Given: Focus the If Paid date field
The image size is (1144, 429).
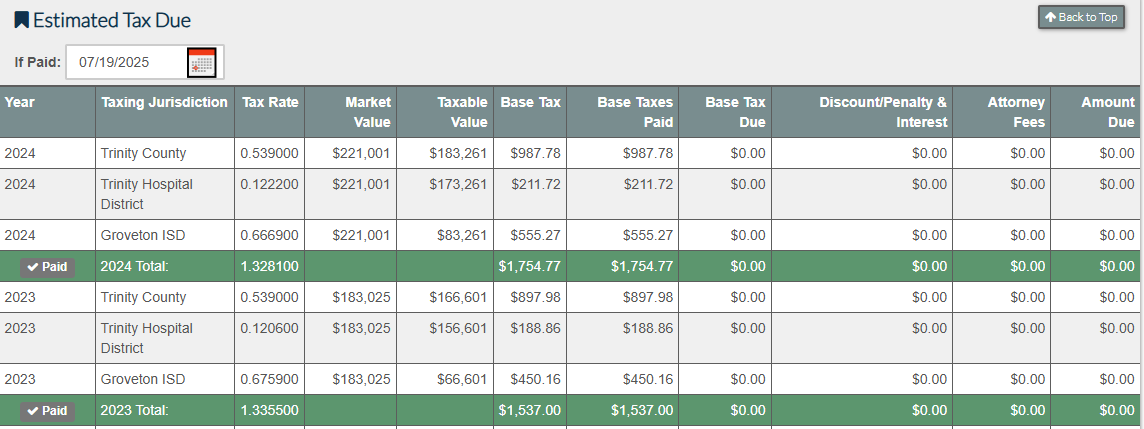Looking at the screenshot, I should pyautogui.click(x=126, y=62).
